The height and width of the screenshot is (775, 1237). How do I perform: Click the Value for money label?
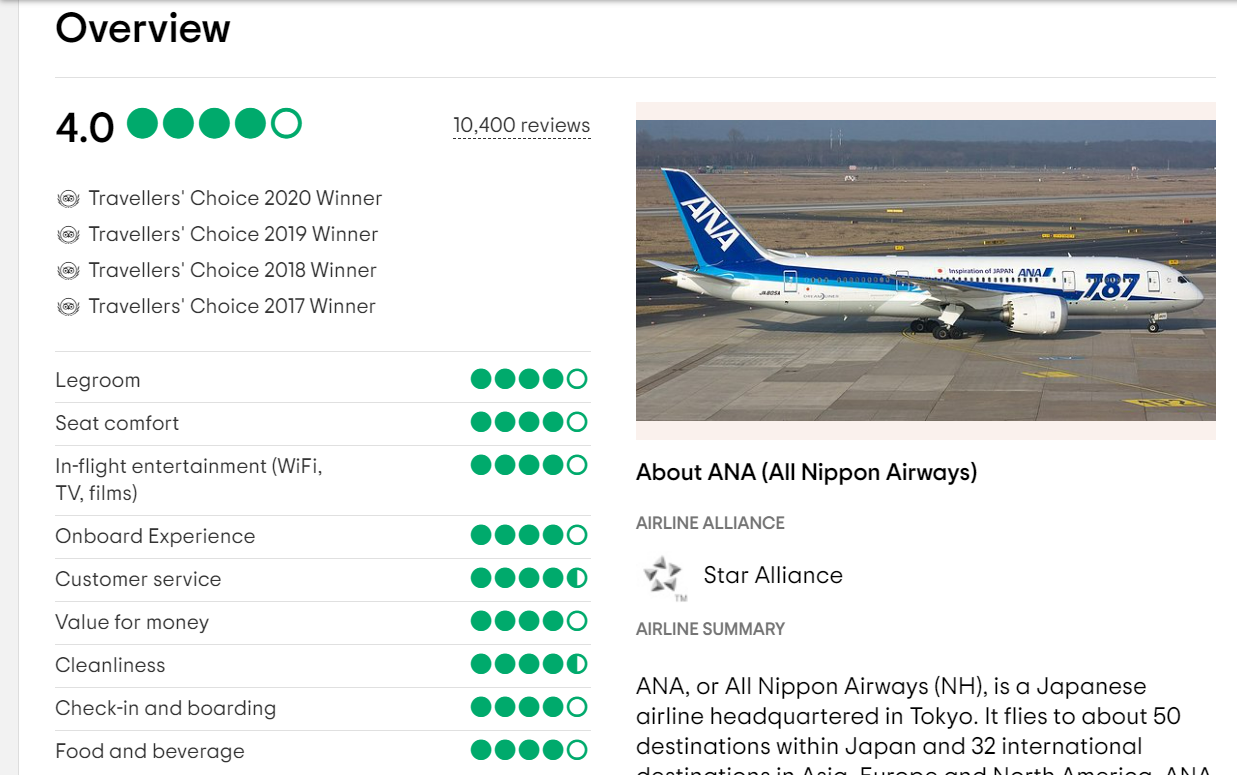coord(132,622)
